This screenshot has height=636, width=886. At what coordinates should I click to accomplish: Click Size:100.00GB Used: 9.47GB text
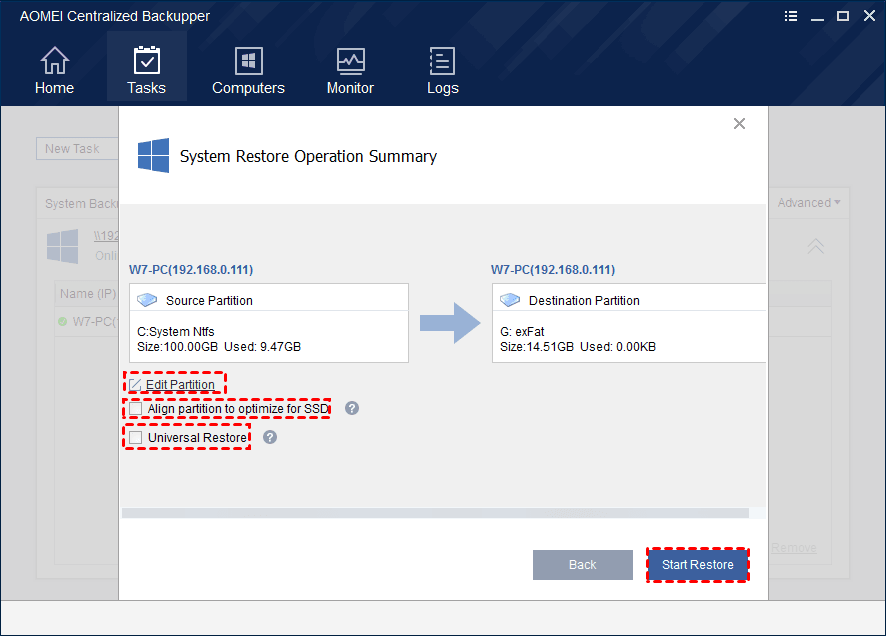[219, 347]
